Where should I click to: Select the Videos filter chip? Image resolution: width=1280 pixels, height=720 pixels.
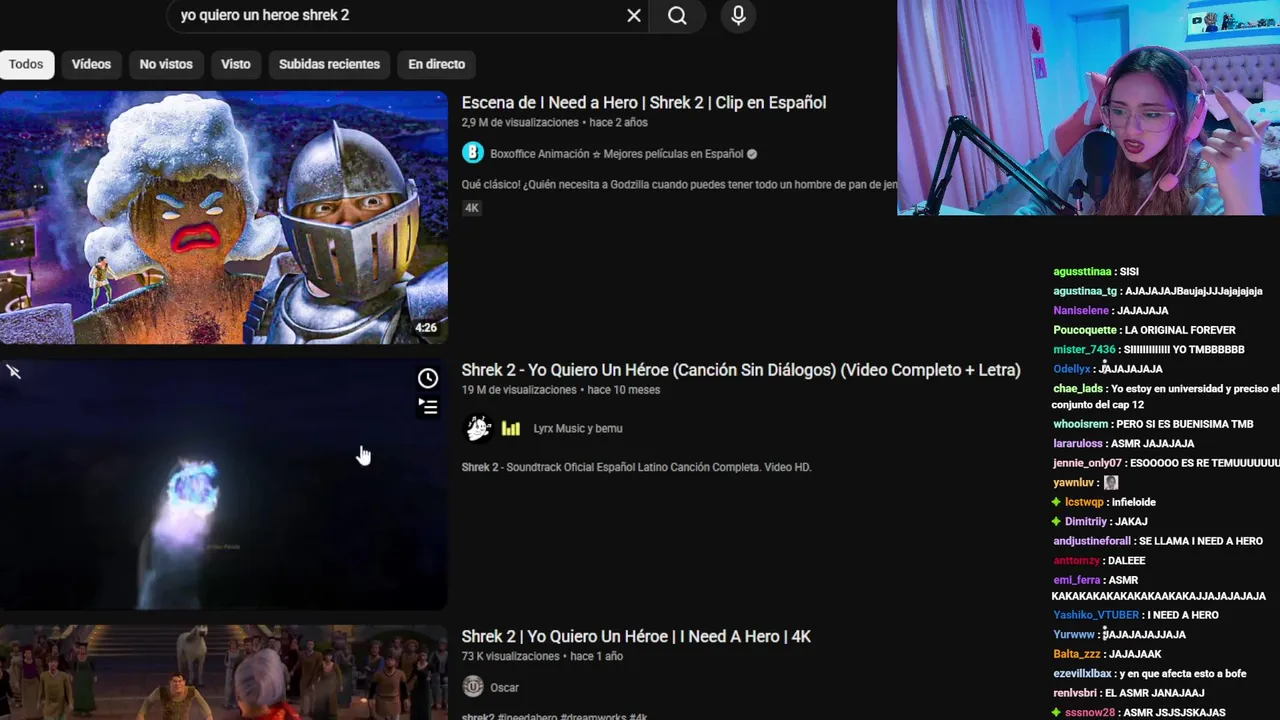(91, 64)
